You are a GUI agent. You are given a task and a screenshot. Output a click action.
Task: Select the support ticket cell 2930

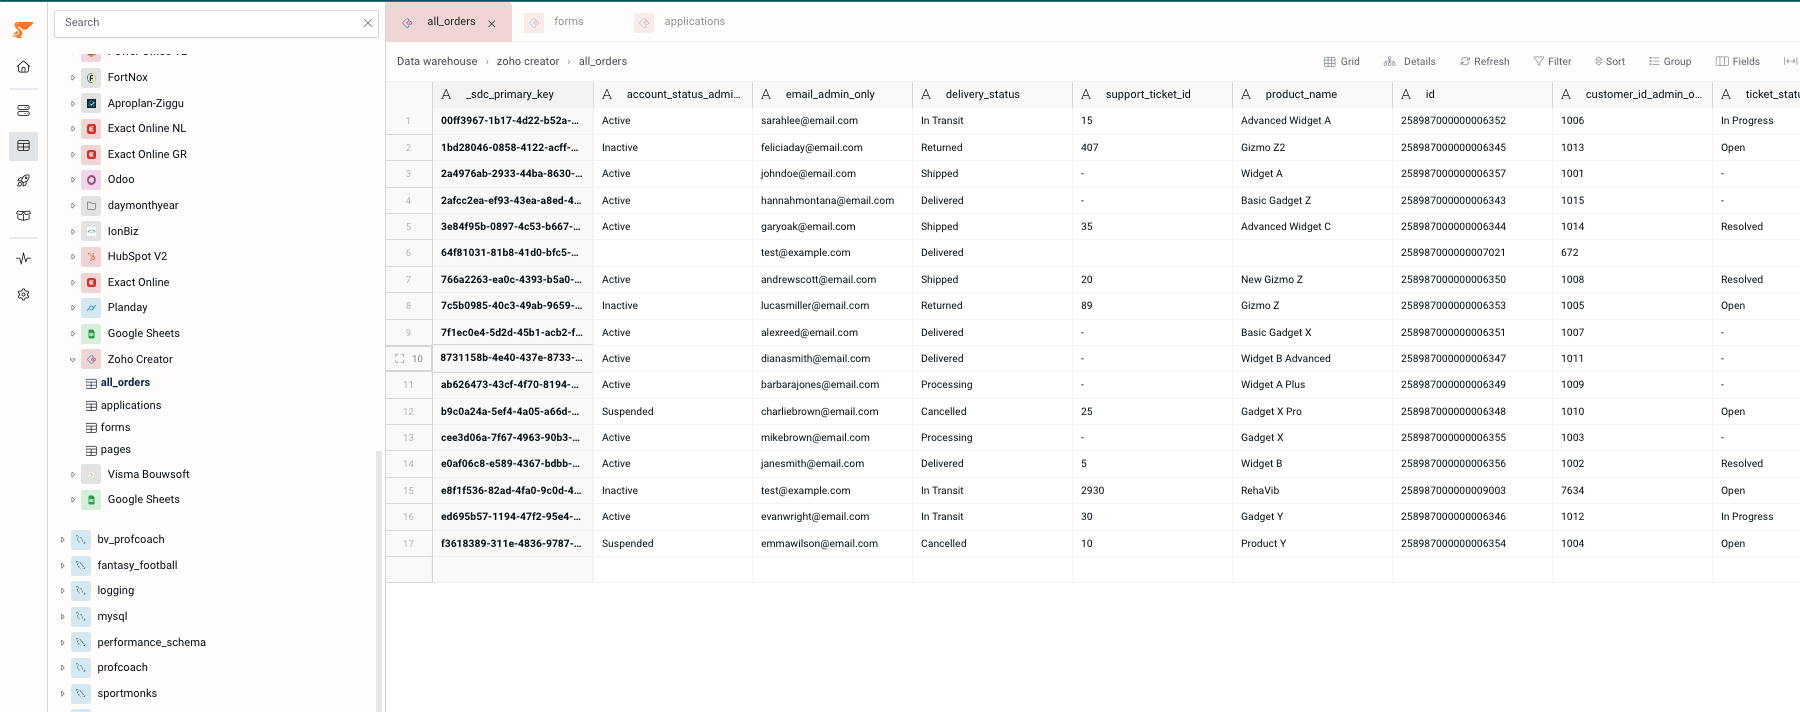[x=1152, y=491]
